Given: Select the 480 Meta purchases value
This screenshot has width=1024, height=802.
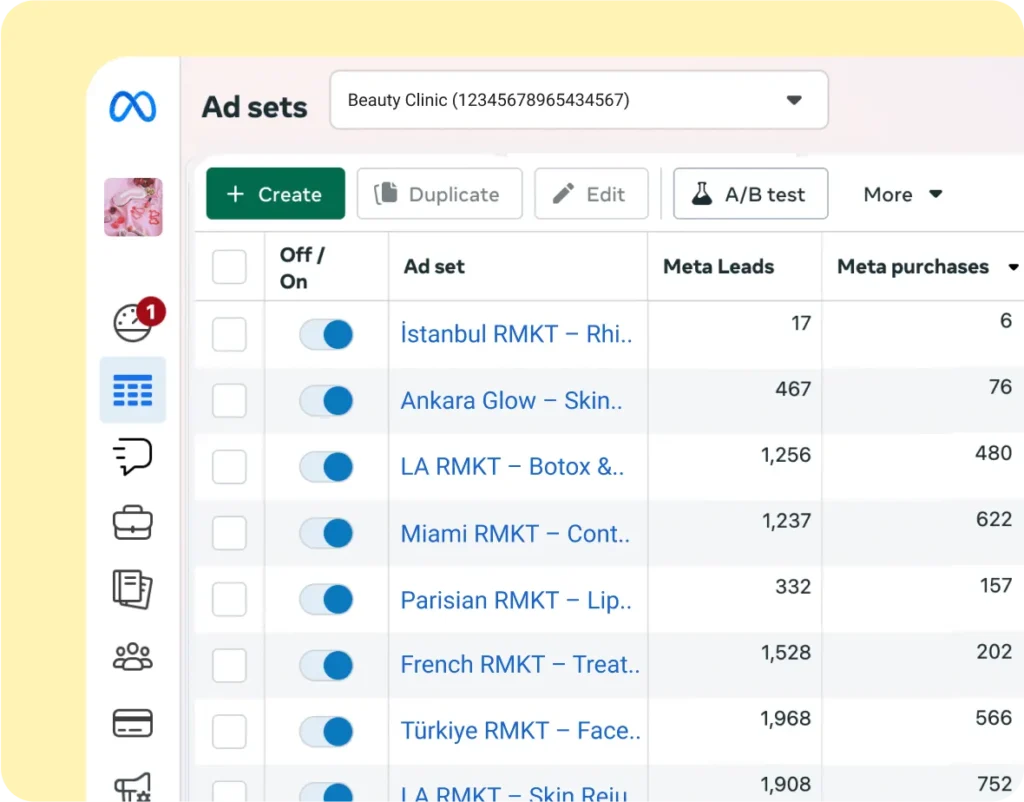Looking at the screenshot, I should 993,453.
